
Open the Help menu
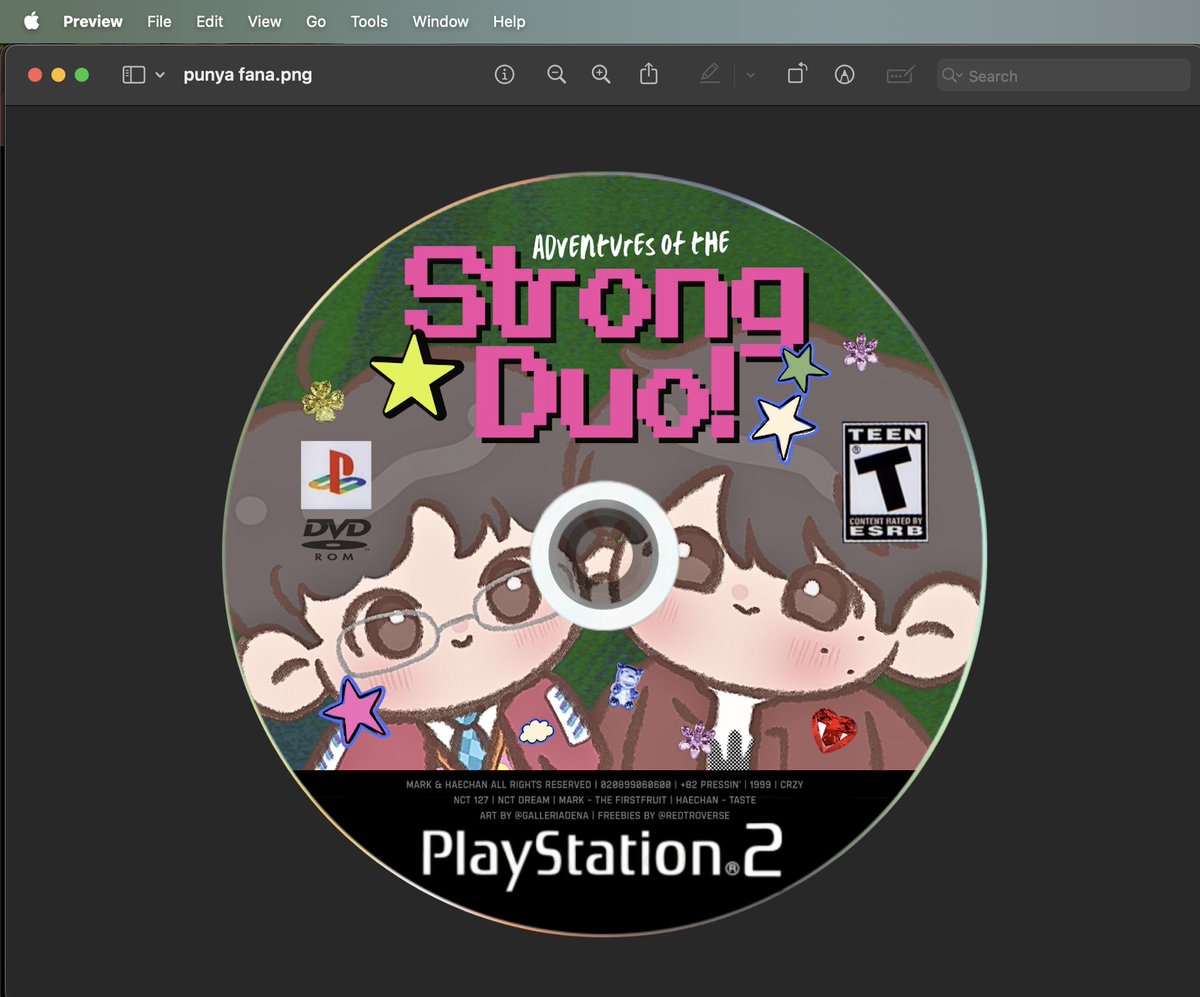tap(509, 21)
